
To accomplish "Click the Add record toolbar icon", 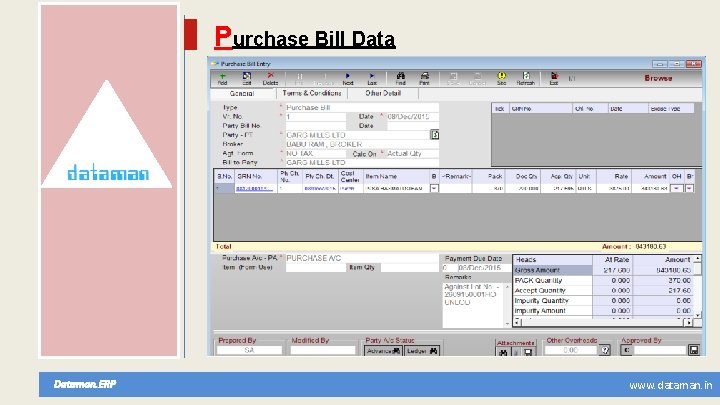I will pyautogui.click(x=223, y=79).
